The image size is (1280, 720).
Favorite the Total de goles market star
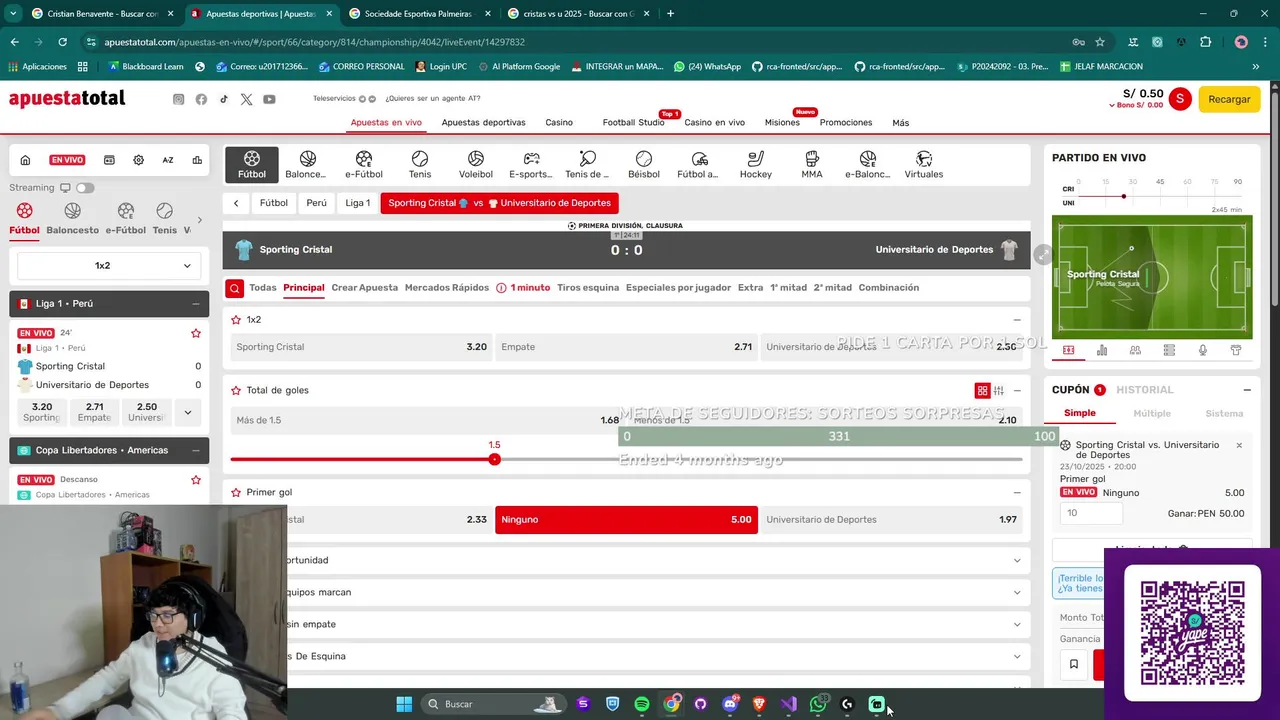236,391
